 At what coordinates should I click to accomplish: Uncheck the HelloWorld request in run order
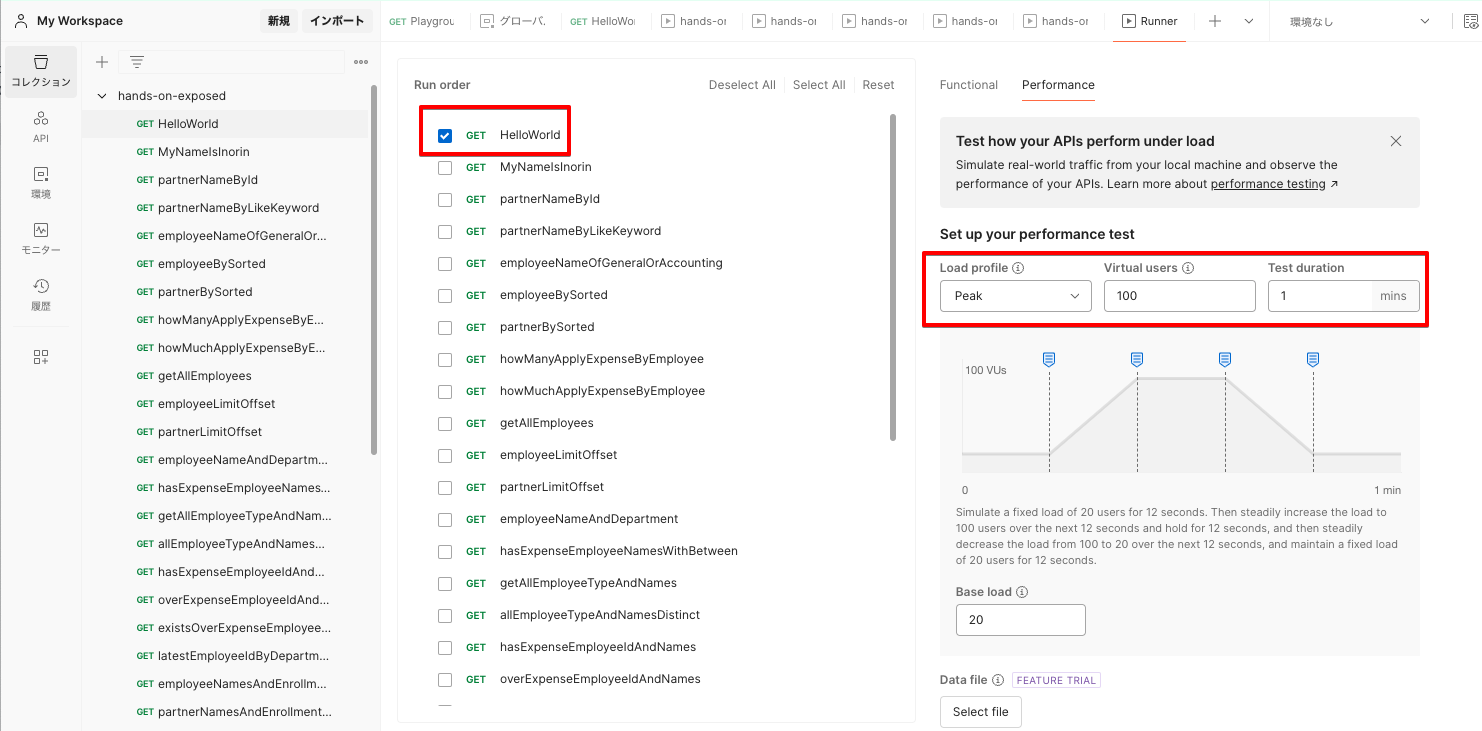click(x=444, y=135)
